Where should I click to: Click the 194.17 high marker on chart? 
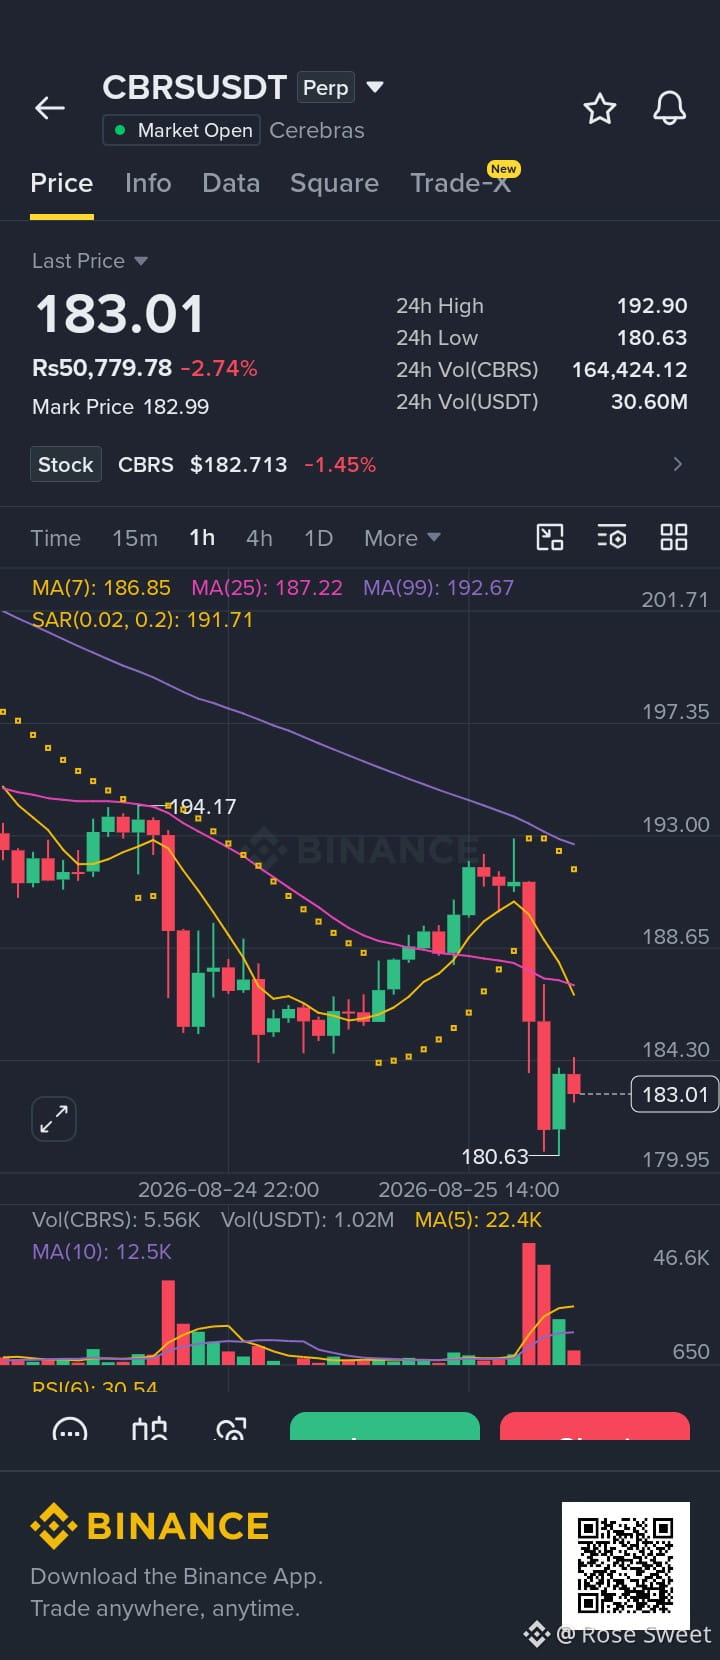tap(203, 807)
